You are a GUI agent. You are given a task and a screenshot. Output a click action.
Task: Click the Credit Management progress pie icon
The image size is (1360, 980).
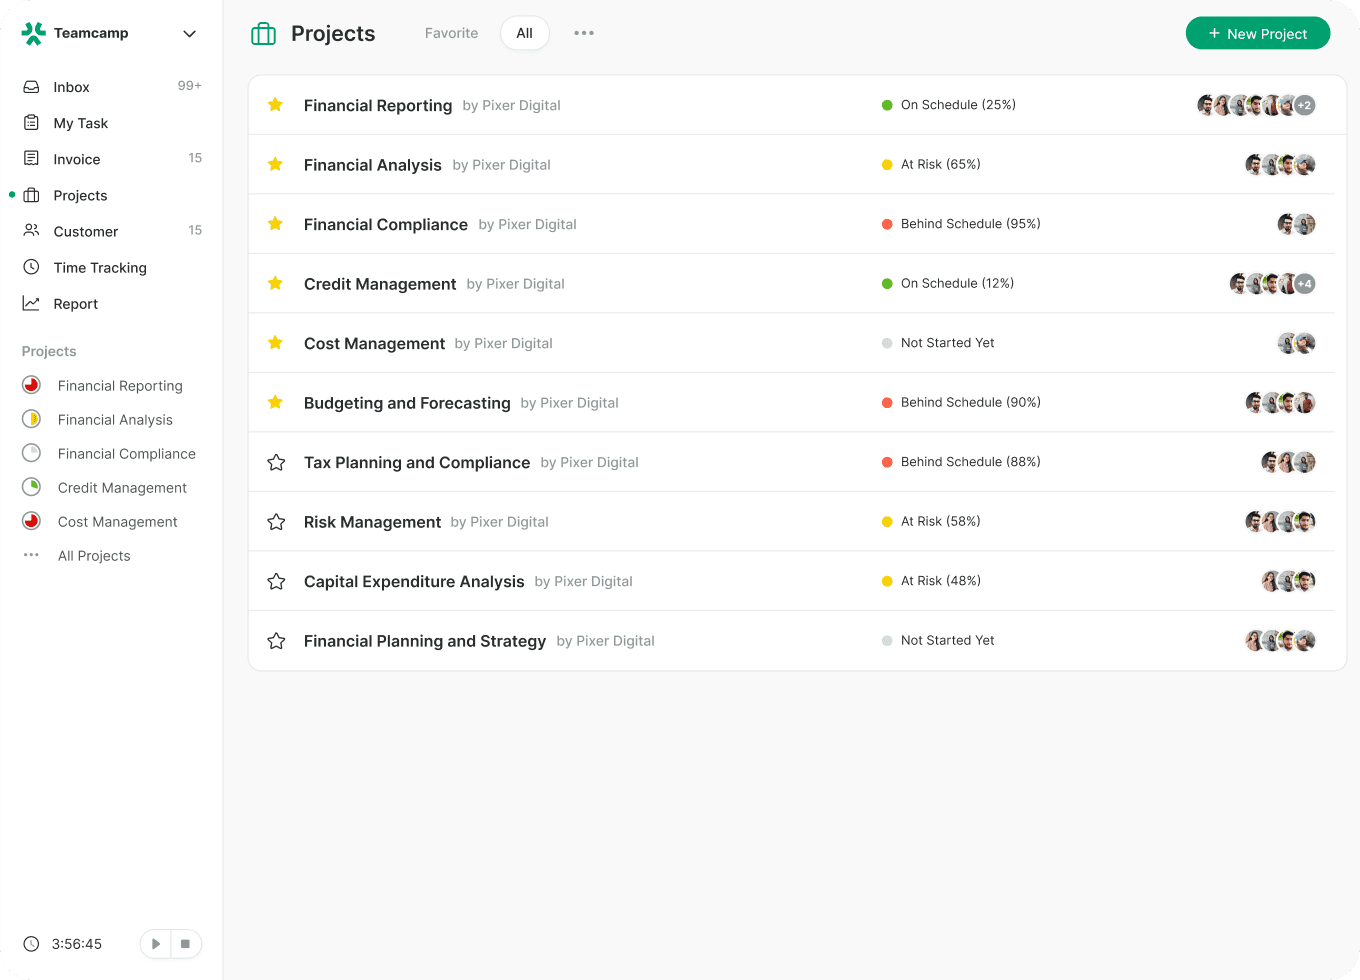[x=32, y=487]
